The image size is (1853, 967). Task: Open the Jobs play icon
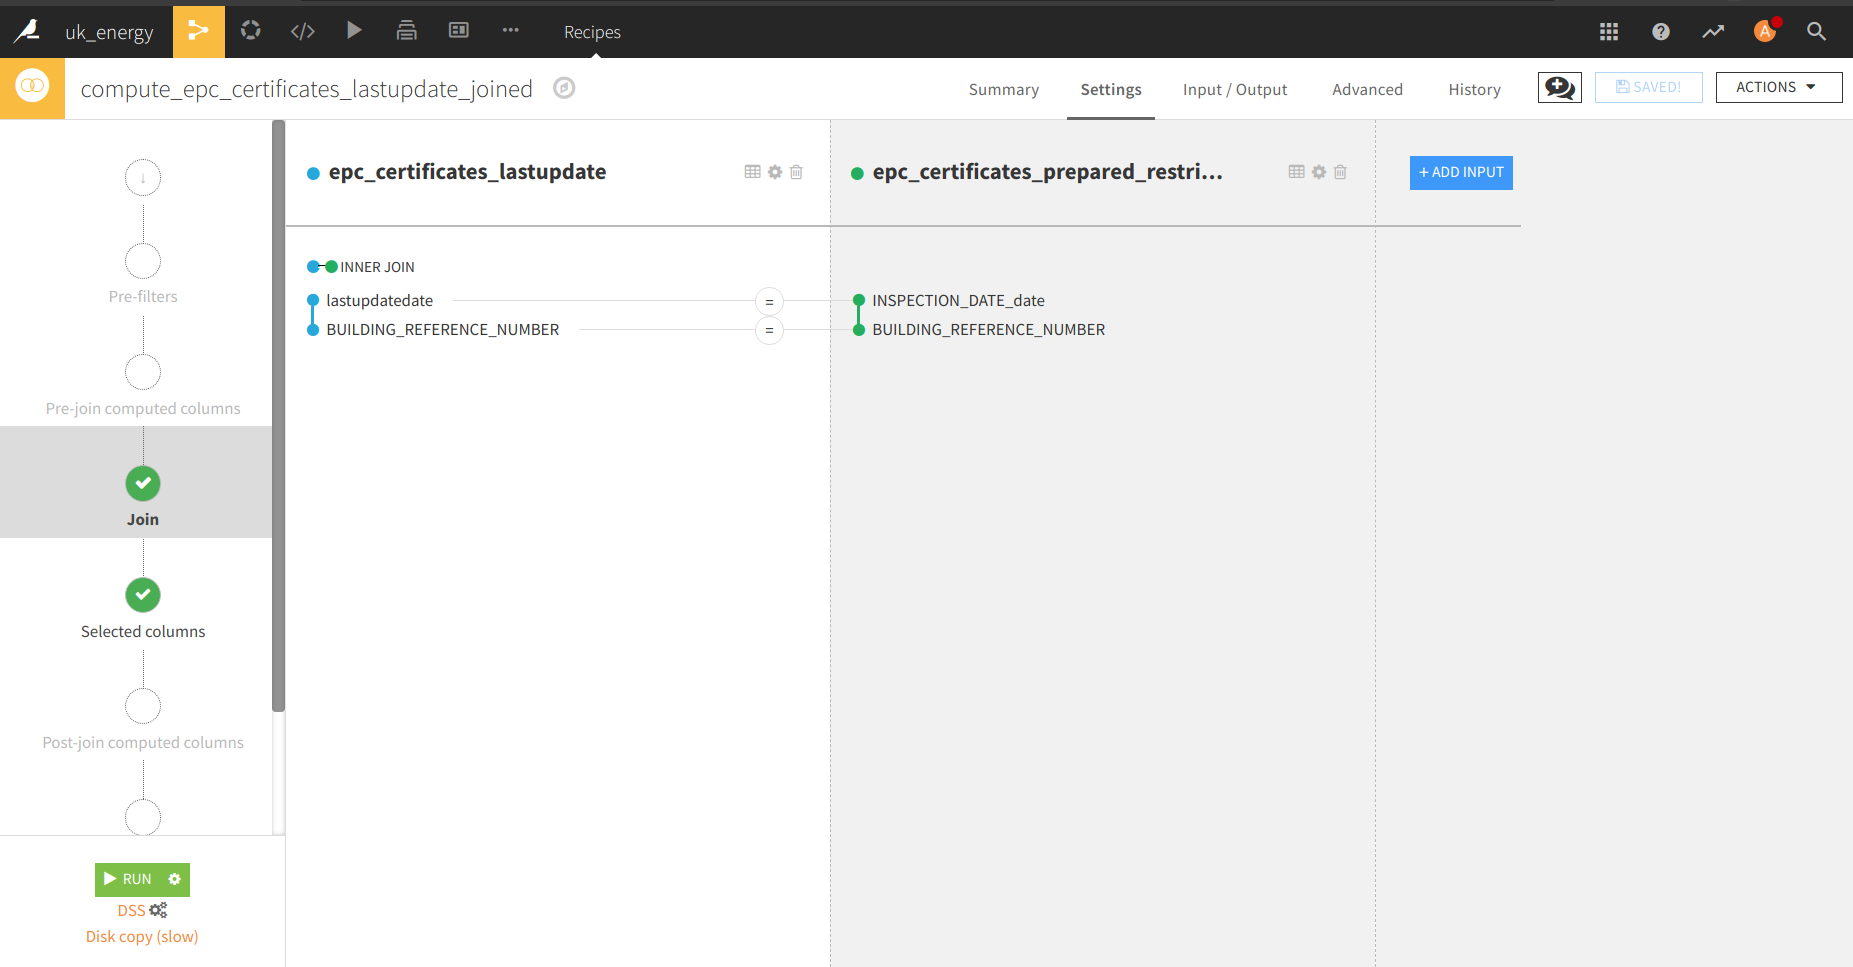[354, 31]
